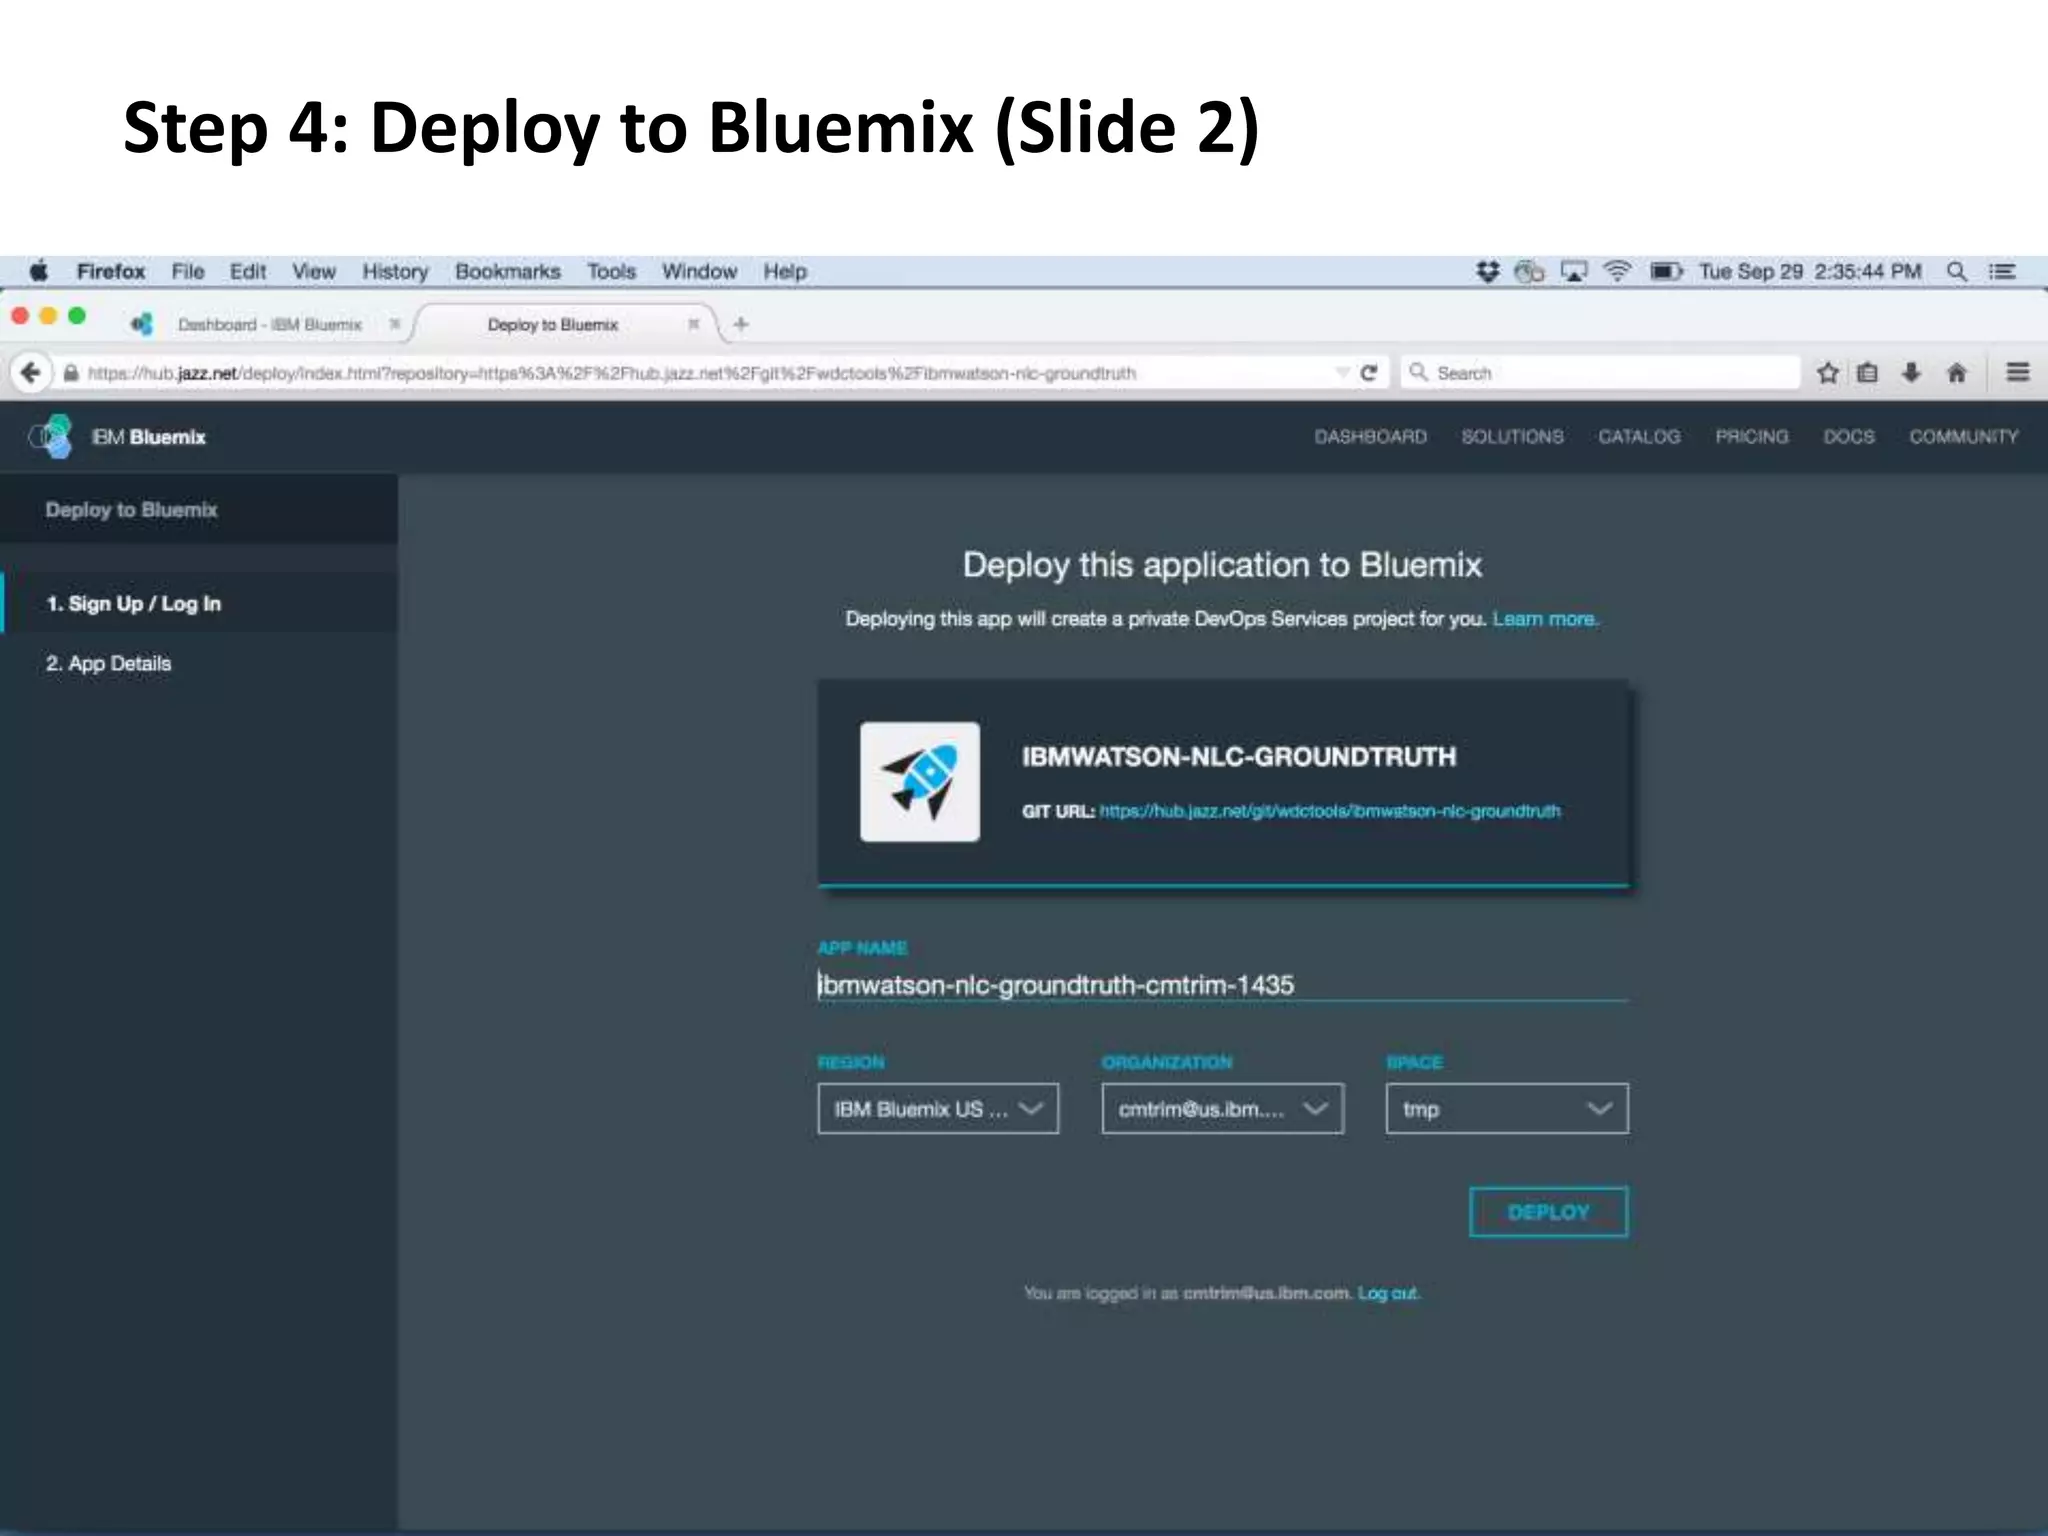Open the AirPlay display menu icon
Image resolution: width=2048 pixels, height=1536 pixels.
(1574, 271)
